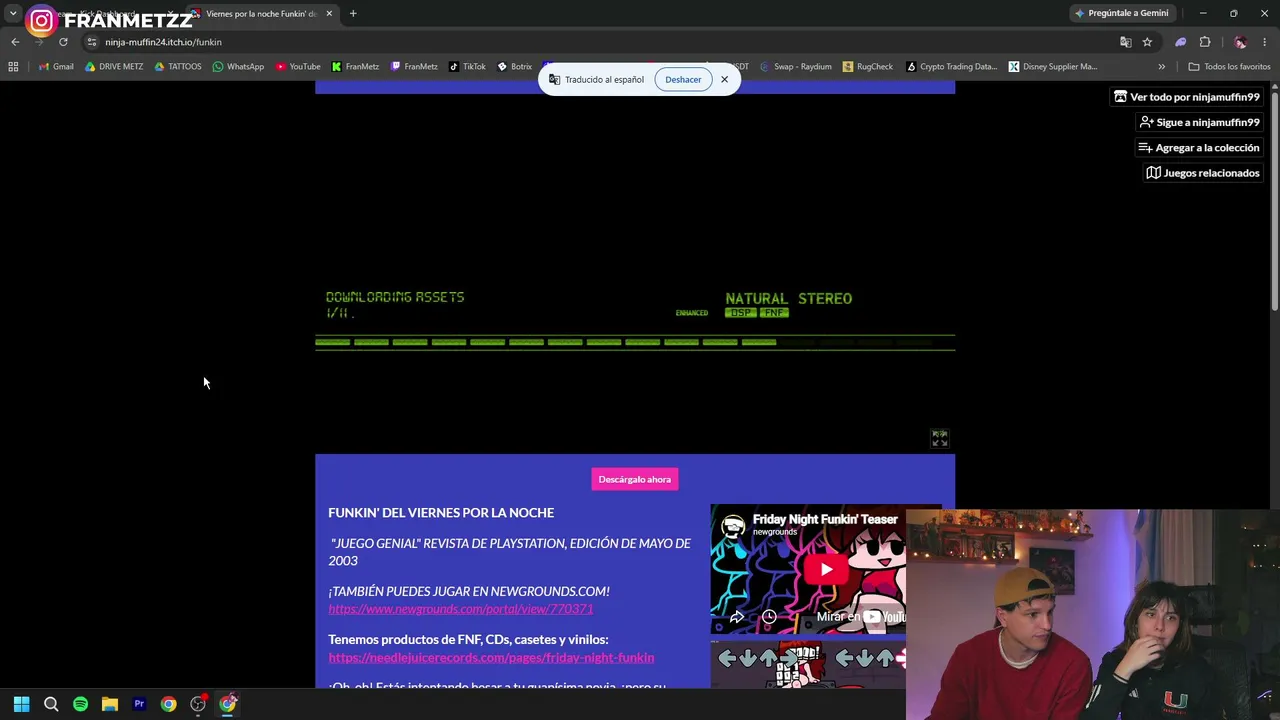Open Windows taskbar search

(x=51, y=704)
